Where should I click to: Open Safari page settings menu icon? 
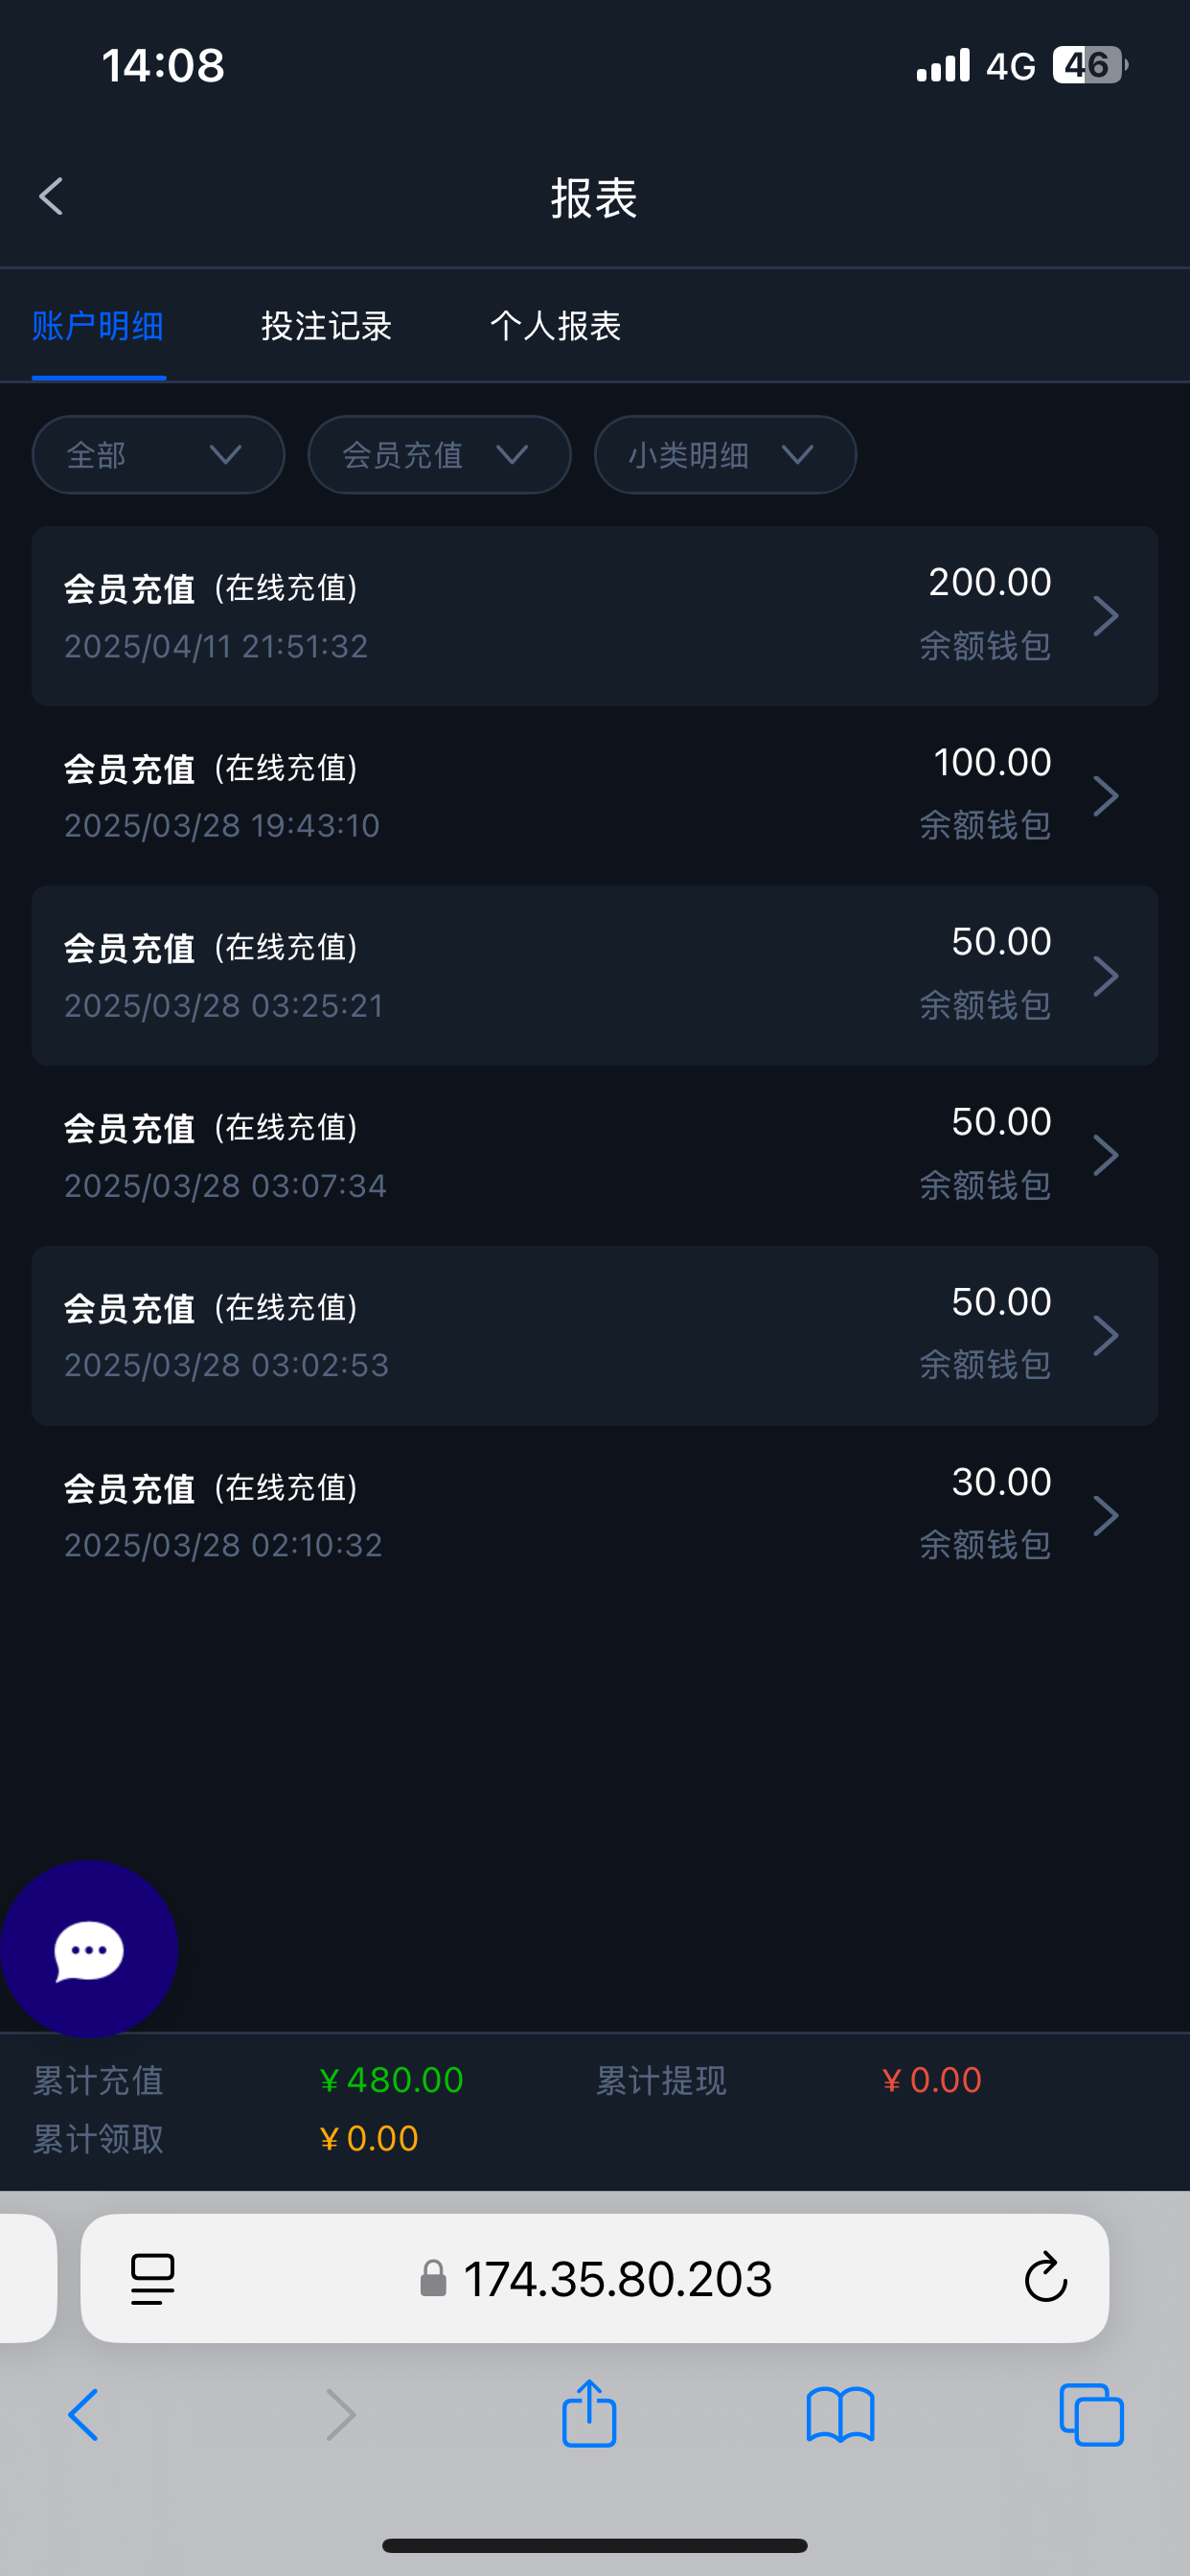point(153,2279)
